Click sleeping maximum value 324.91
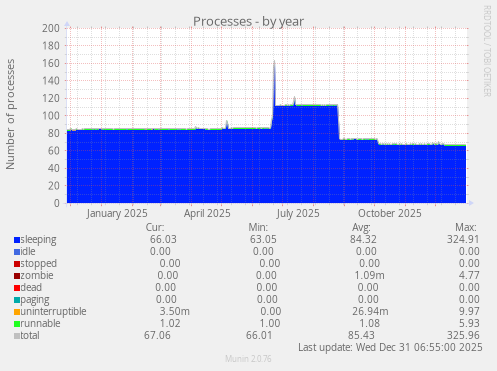 click(x=463, y=239)
